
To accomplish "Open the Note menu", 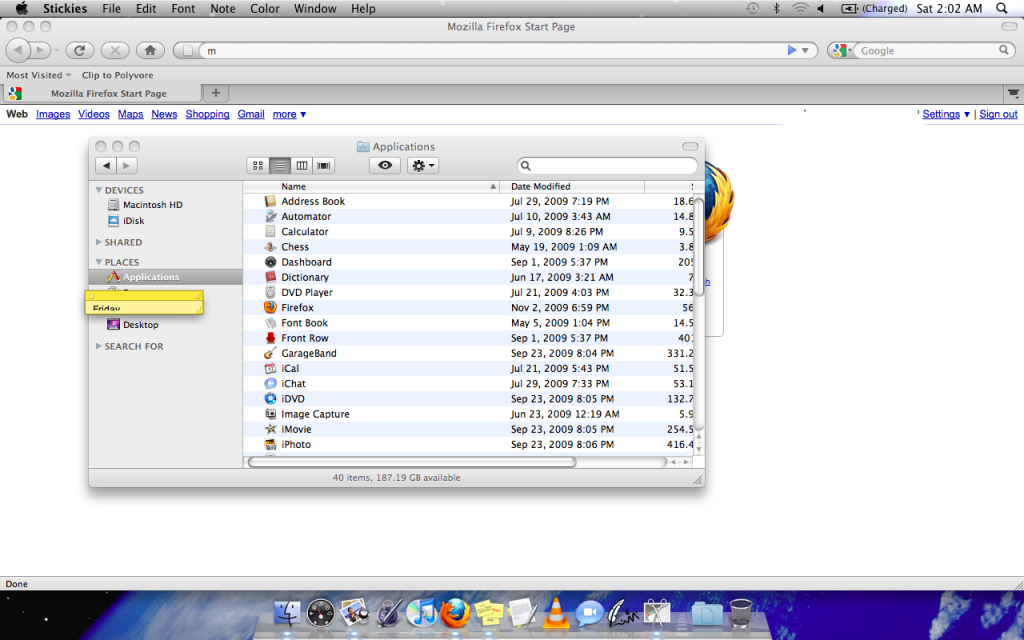I will pos(223,8).
